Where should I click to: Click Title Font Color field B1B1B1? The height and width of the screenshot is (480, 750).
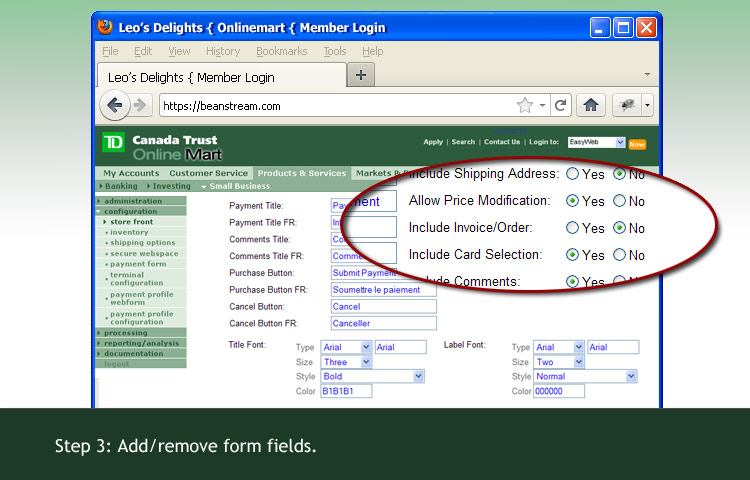pyautogui.click(x=346, y=391)
